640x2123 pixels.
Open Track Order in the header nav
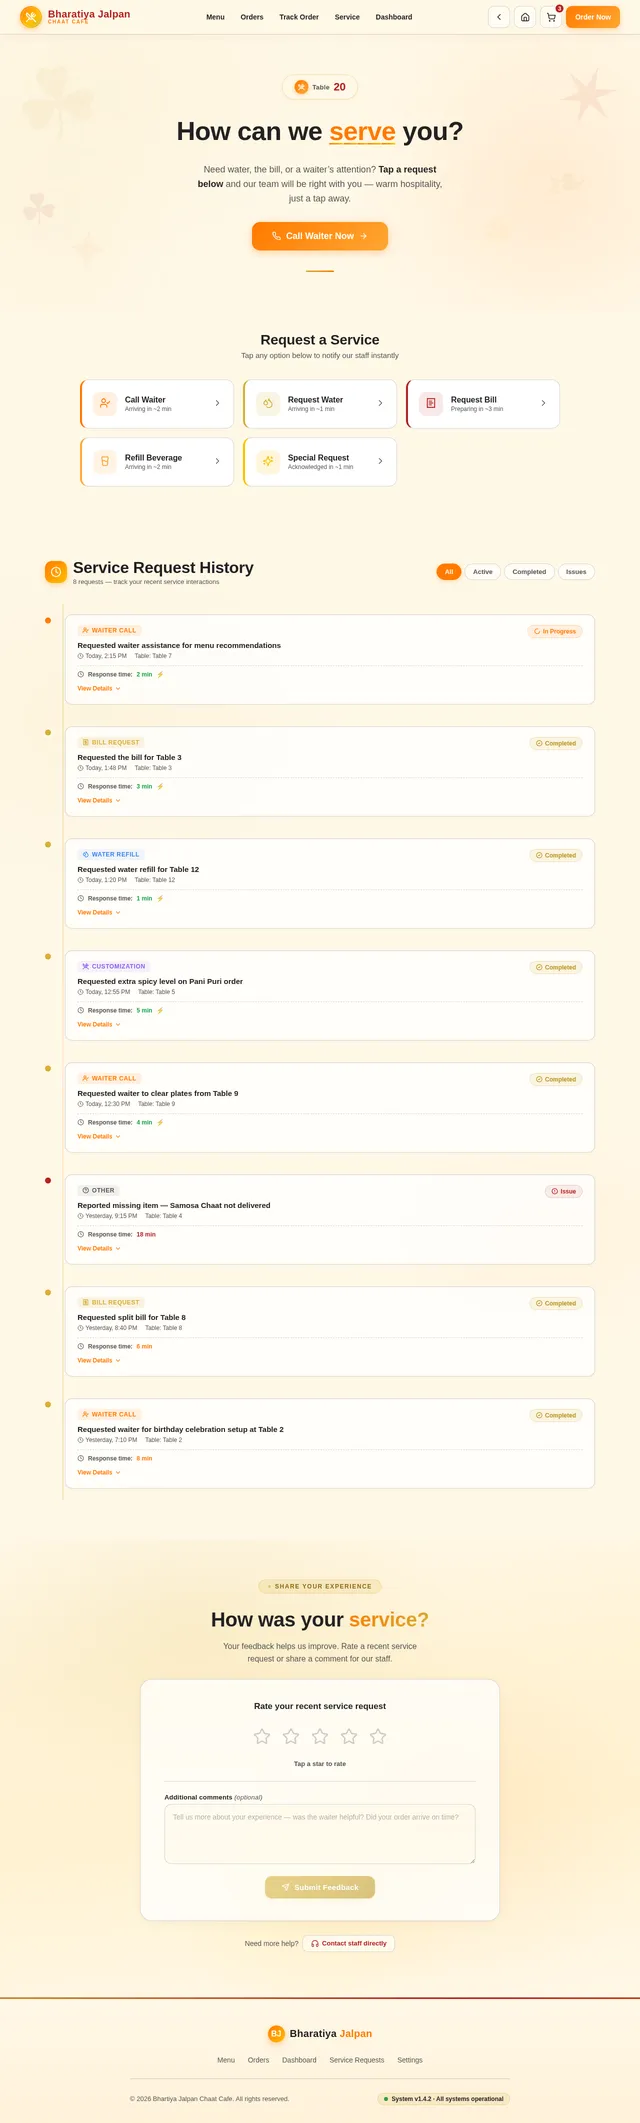coord(299,17)
